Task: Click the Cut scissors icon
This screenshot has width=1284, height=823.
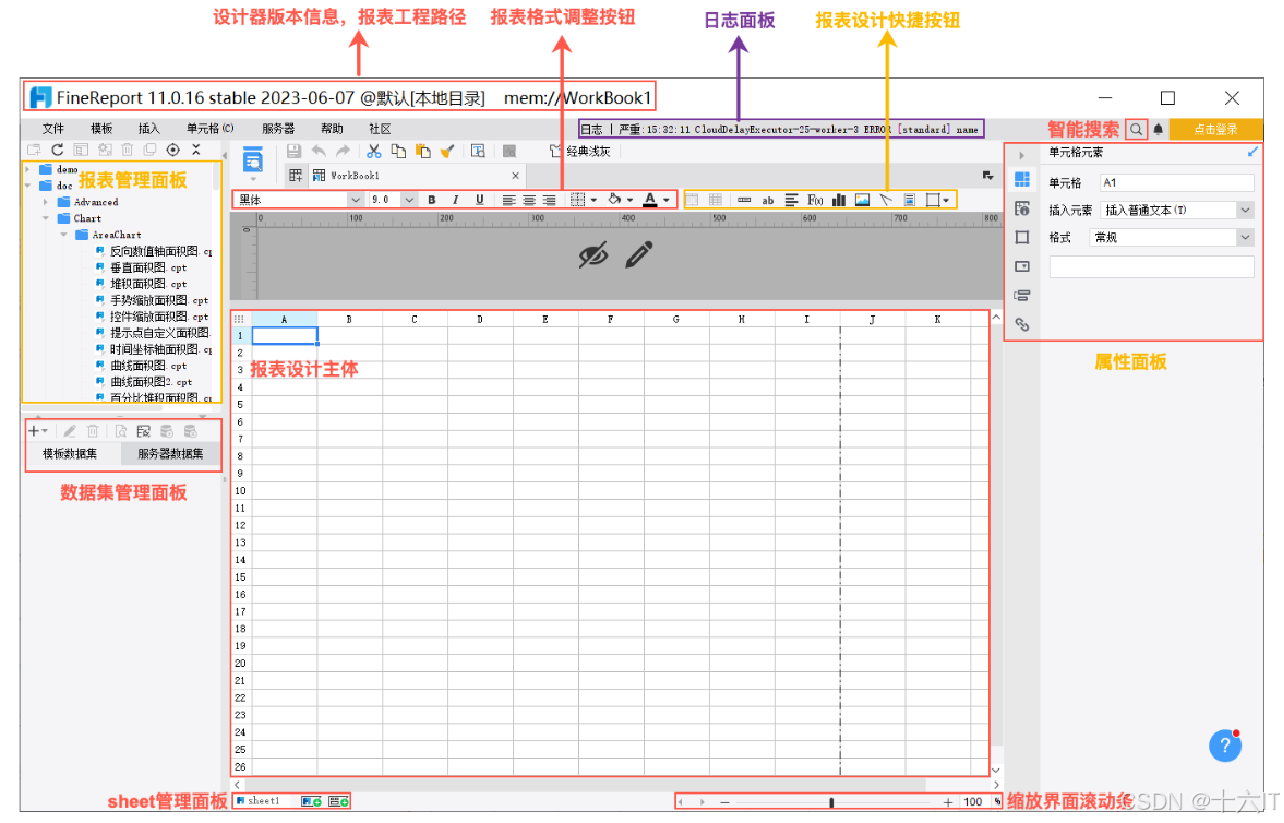Action: (x=374, y=151)
